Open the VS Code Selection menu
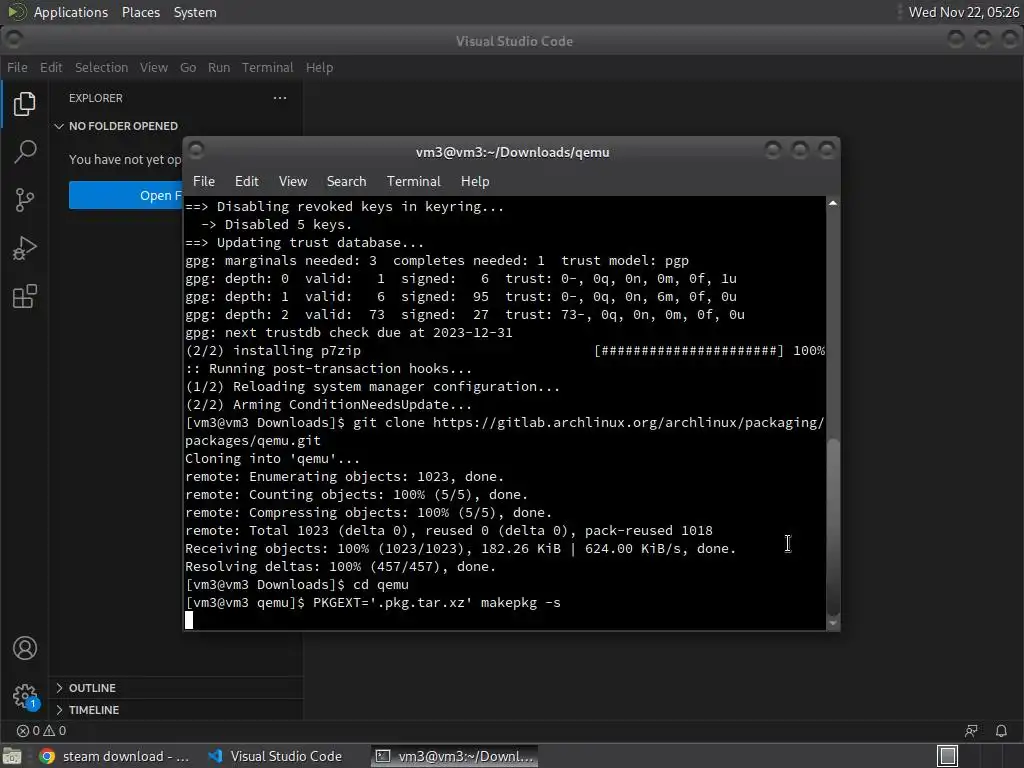The image size is (1024, 768). (x=101, y=67)
